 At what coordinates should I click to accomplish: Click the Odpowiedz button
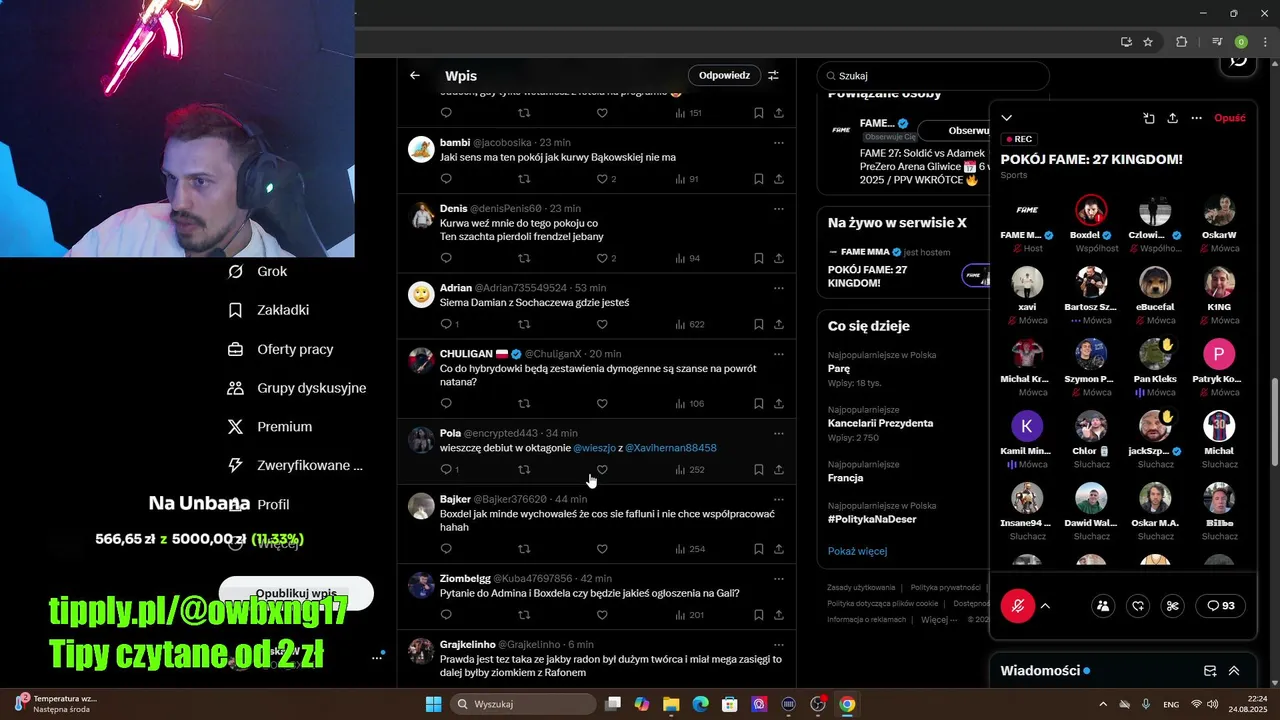pyautogui.click(x=724, y=75)
